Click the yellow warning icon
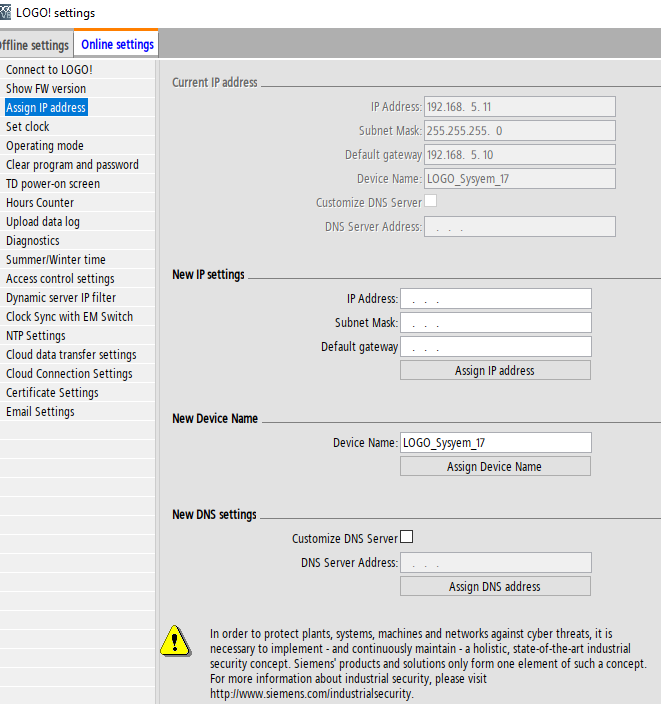 tap(175, 640)
